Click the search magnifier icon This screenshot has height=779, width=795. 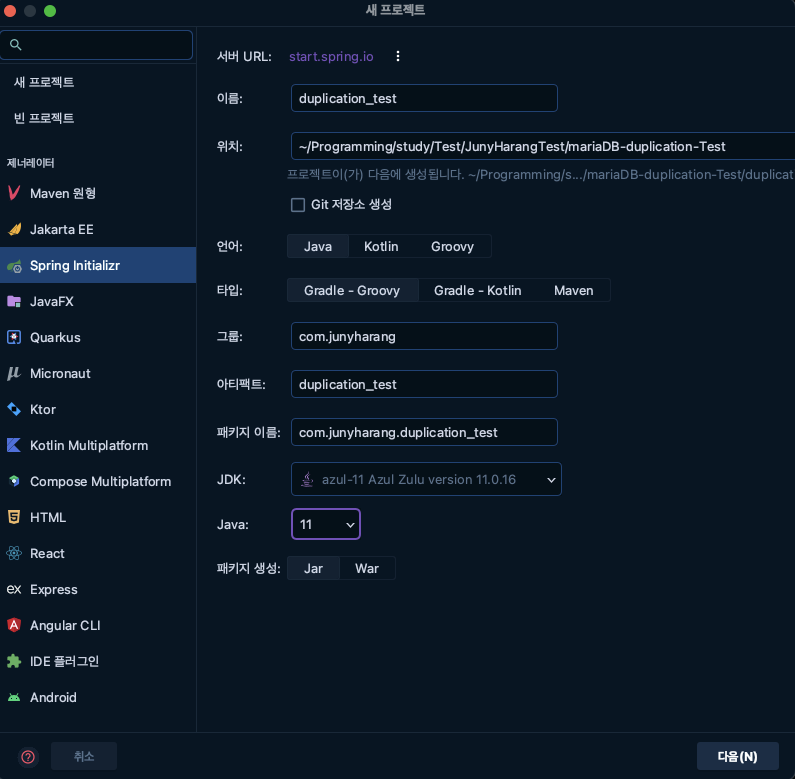click(16, 45)
